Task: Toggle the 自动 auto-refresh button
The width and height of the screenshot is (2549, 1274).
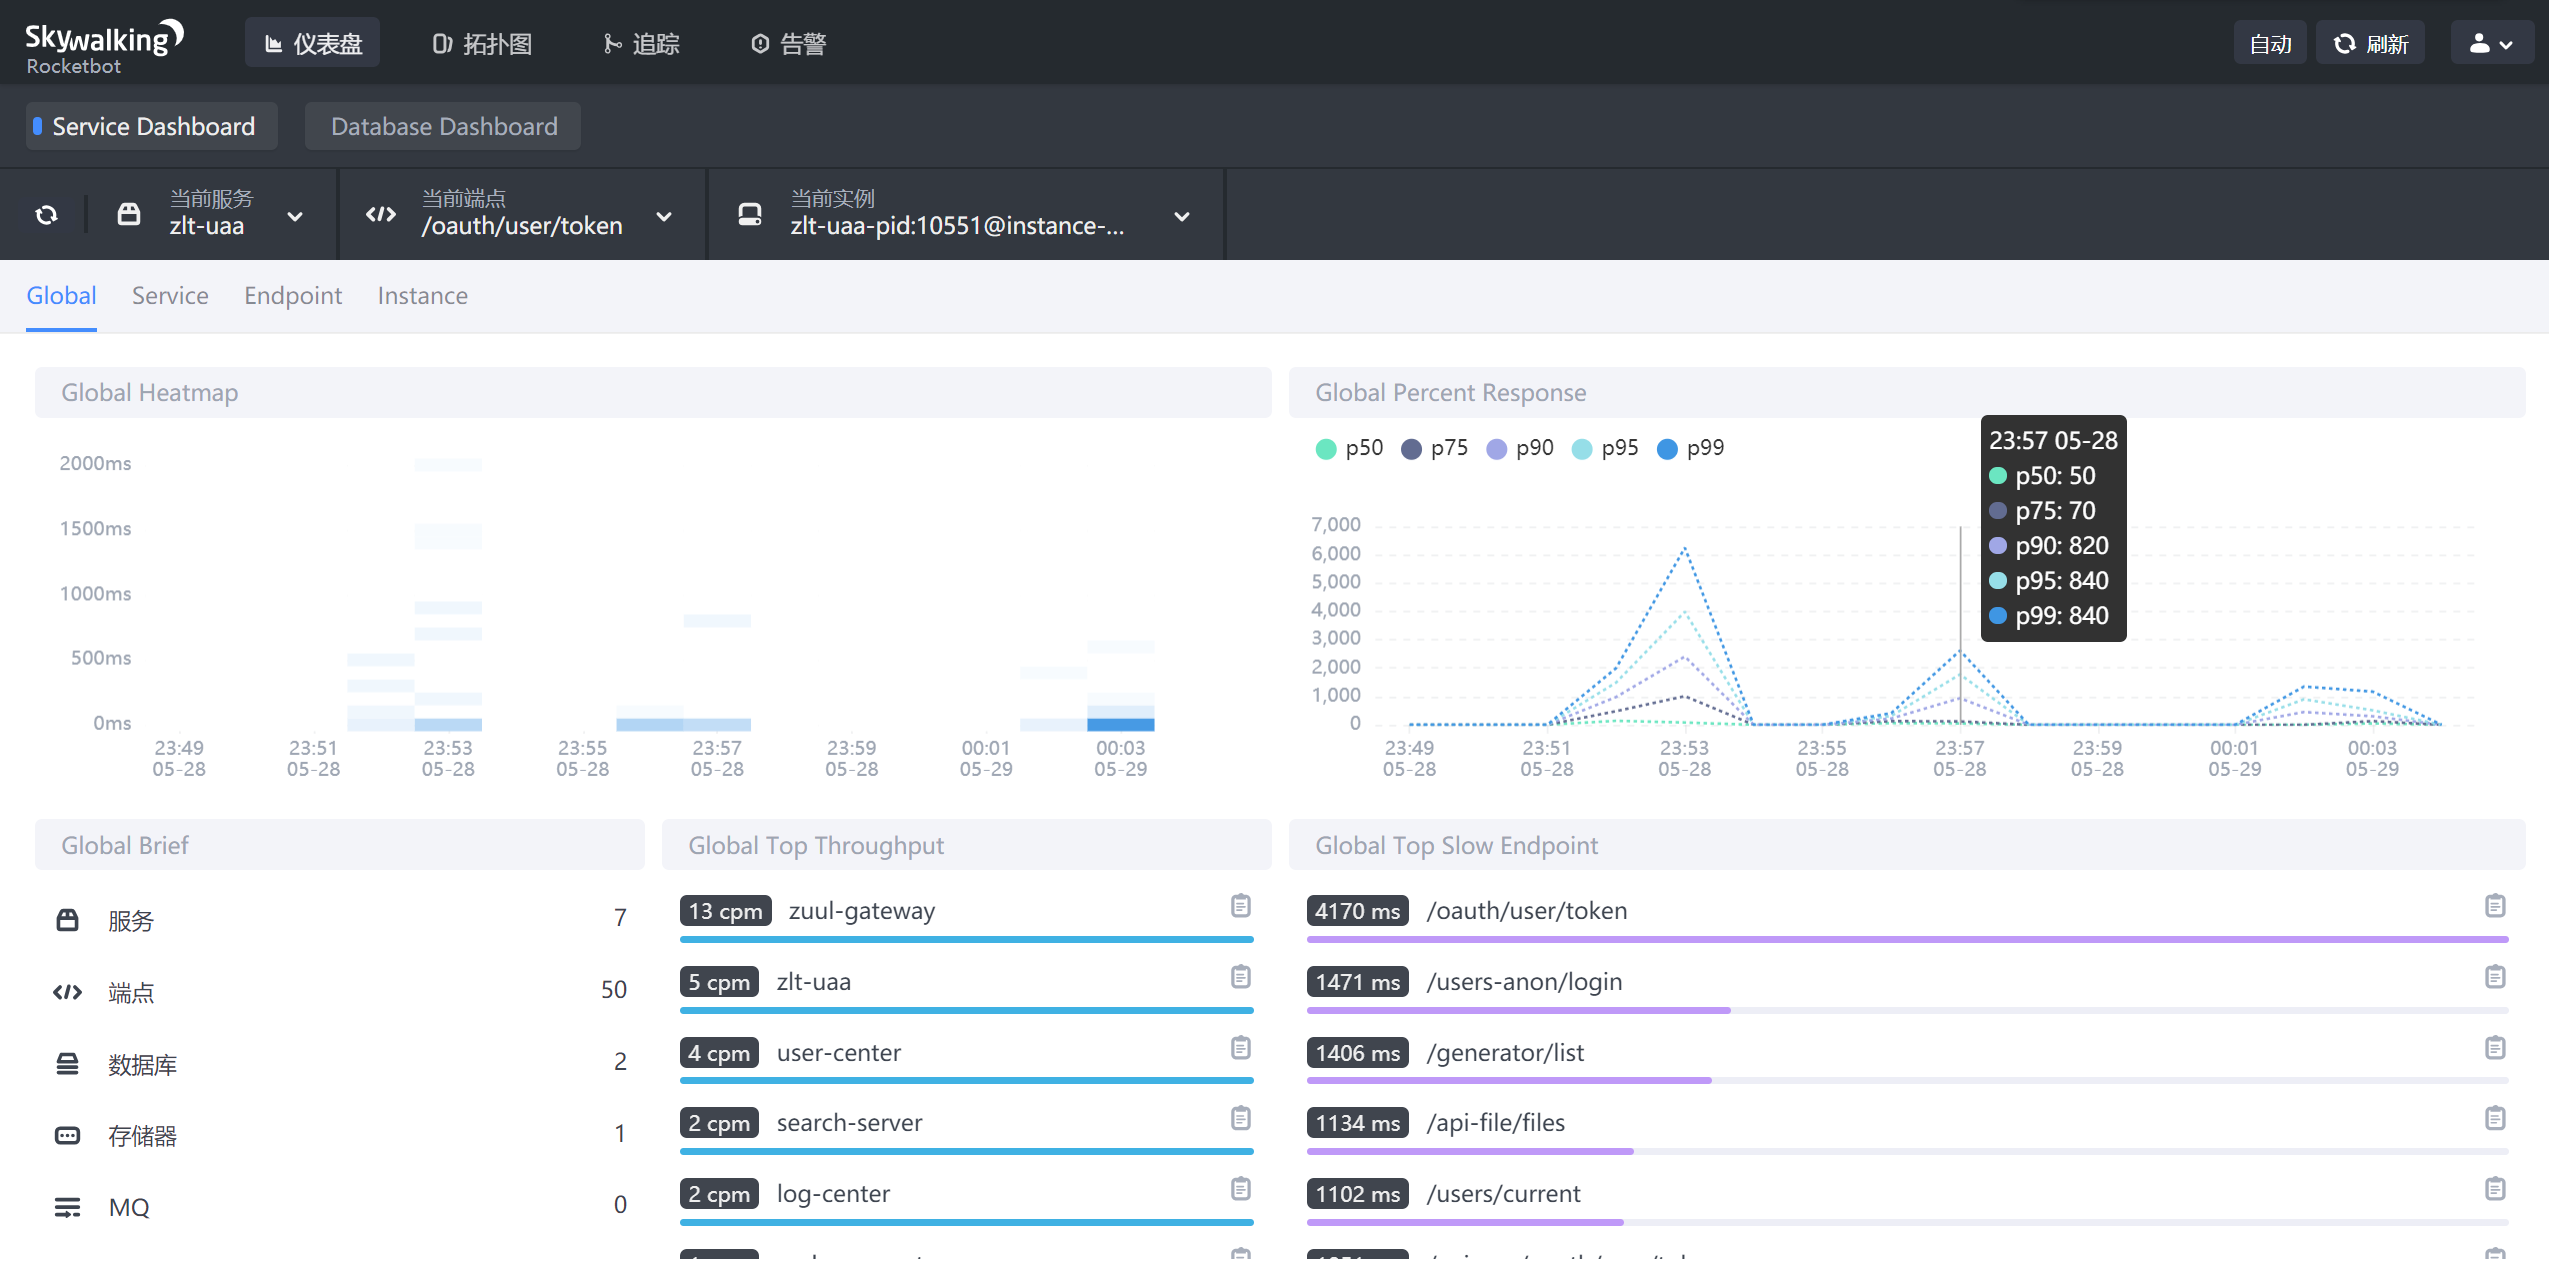Action: click(x=2269, y=44)
